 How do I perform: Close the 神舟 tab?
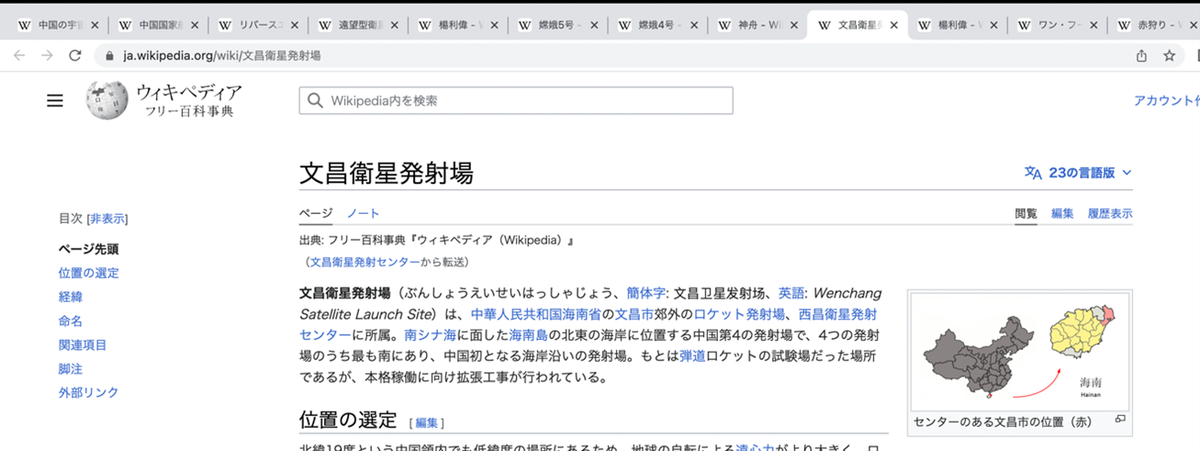pyautogui.click(x=793, y=25)
